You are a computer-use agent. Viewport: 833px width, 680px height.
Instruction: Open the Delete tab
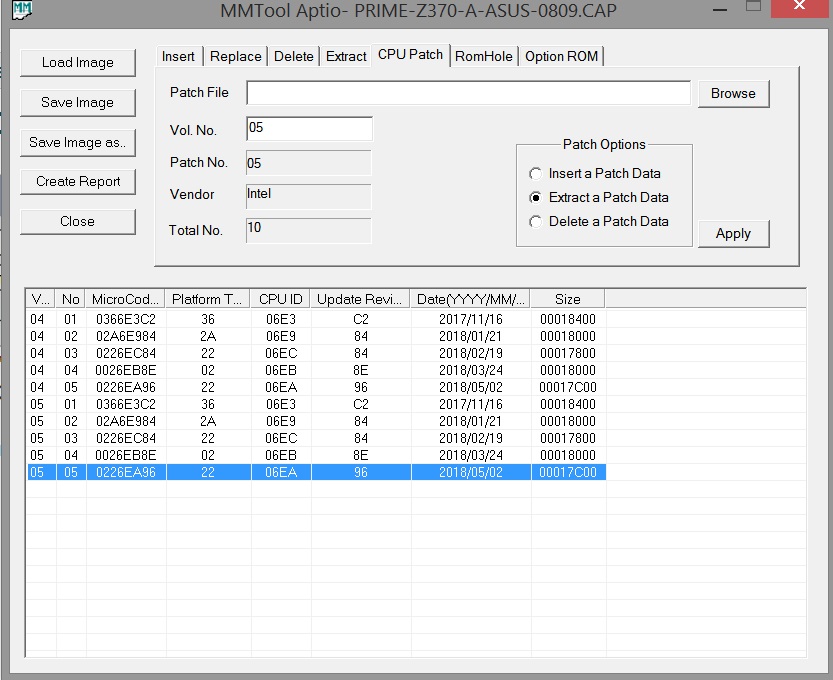(x=293, y=56)
